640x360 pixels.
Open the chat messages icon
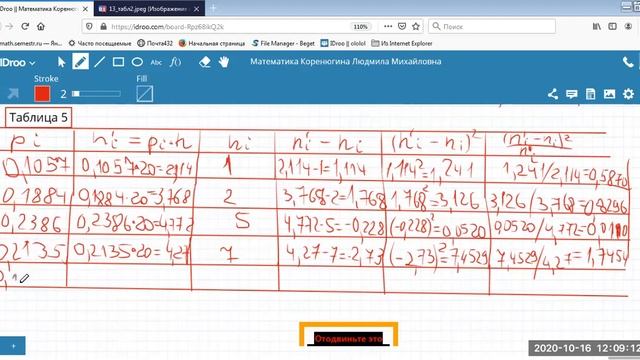click(x=571, y=94)
